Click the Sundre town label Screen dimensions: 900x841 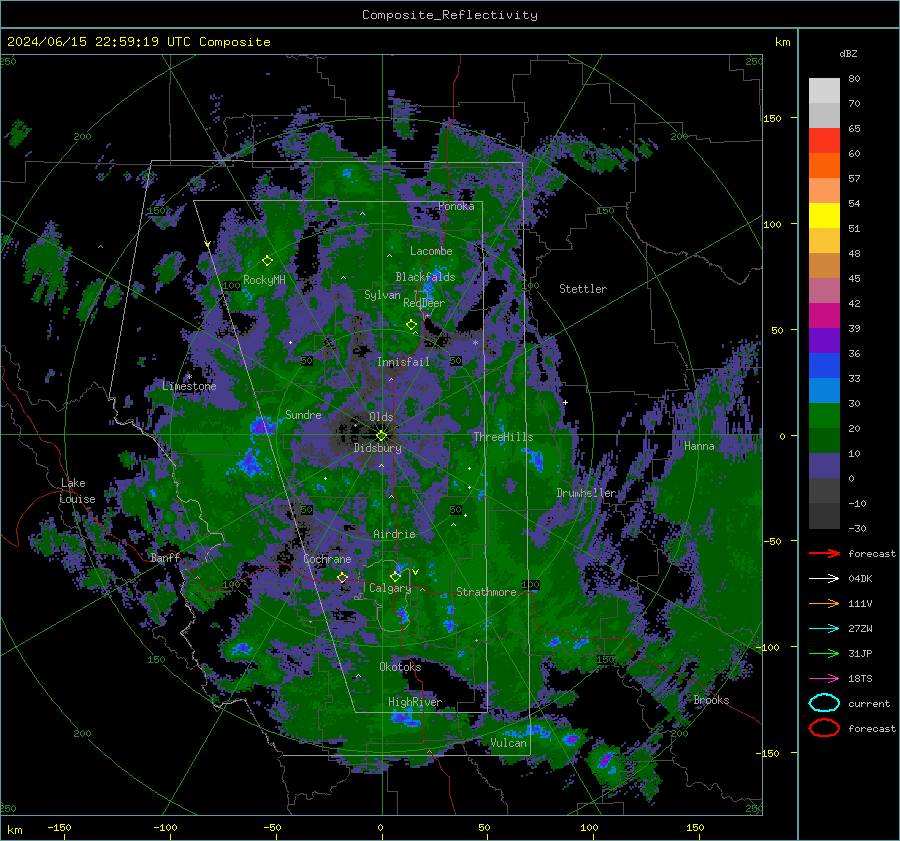tap(303, 415)
